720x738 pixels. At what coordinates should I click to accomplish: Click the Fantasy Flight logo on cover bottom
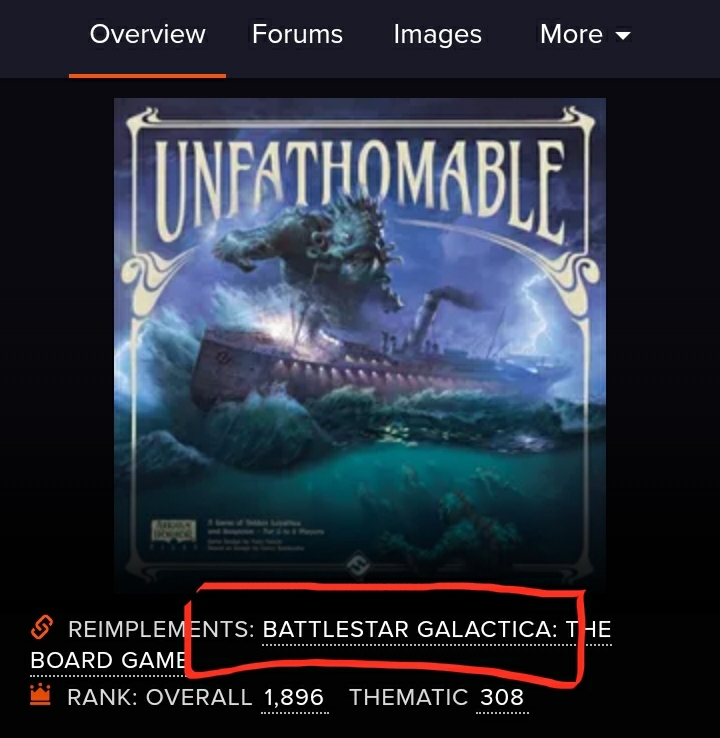click(x=358, y=565)
